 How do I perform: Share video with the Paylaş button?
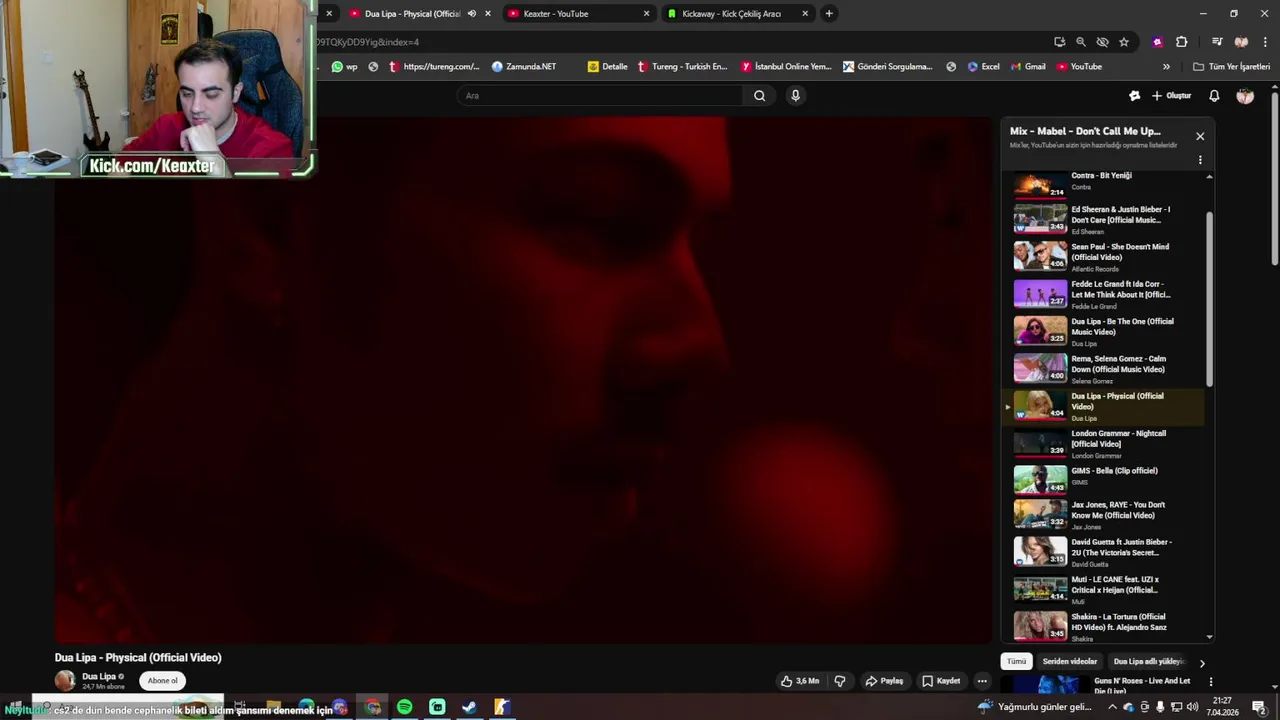pos(884,681)
